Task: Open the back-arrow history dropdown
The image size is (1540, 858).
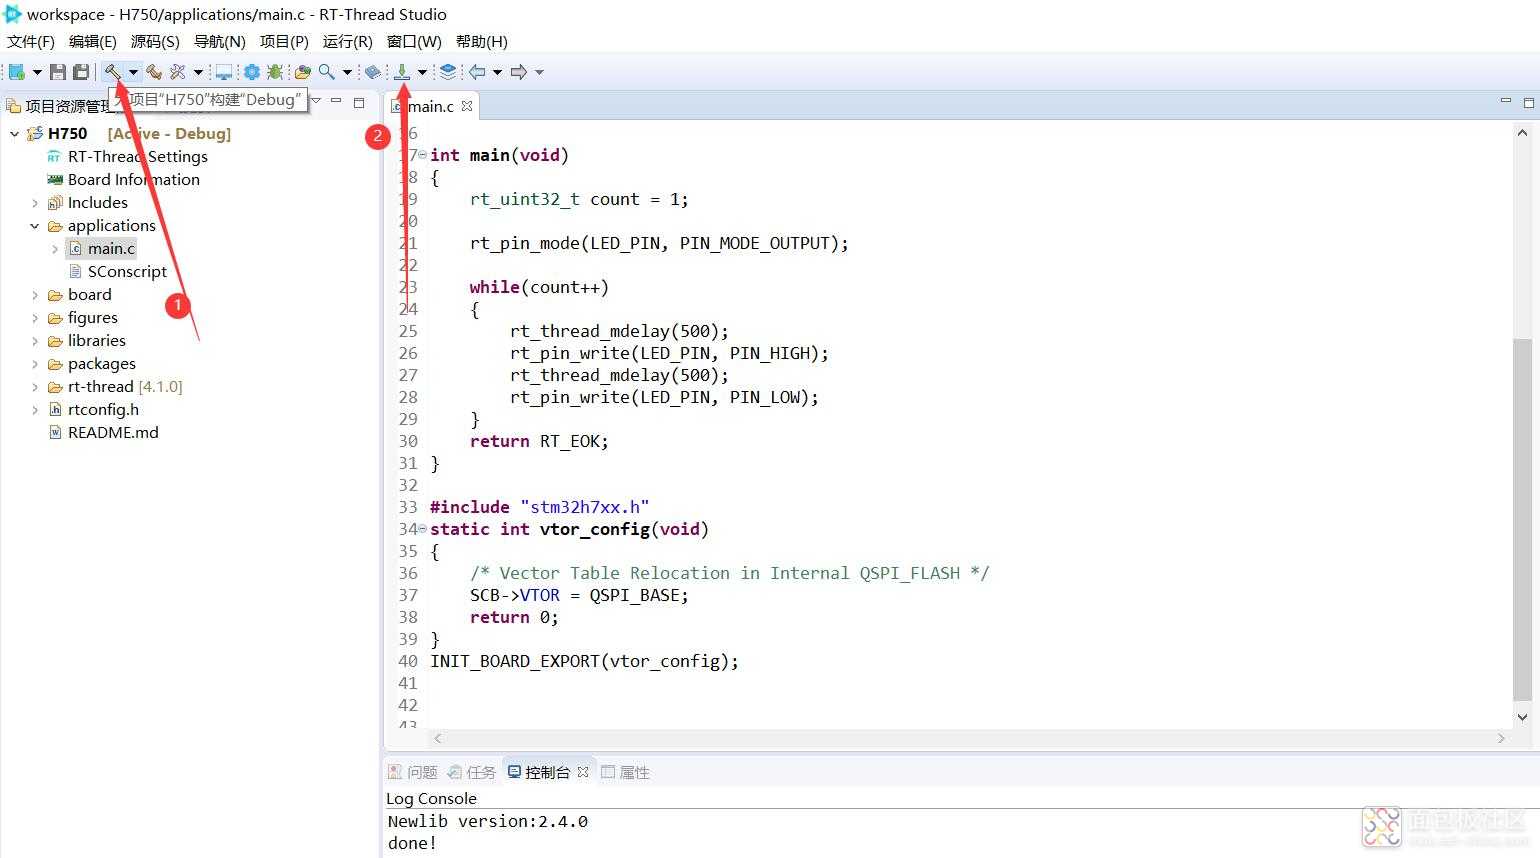Action: (497, 72)
